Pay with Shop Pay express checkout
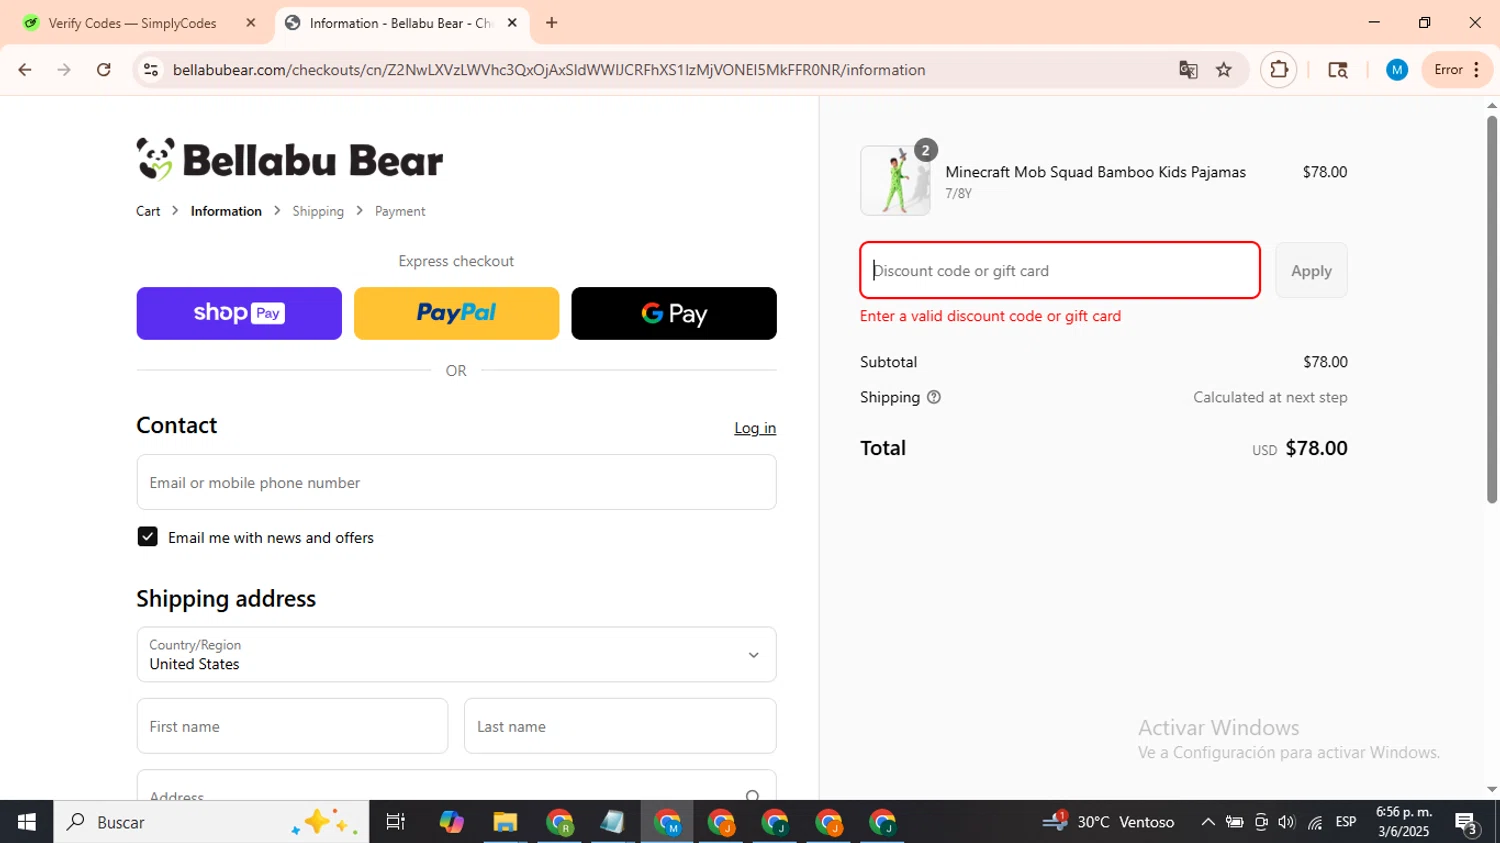 pos(239,313)
